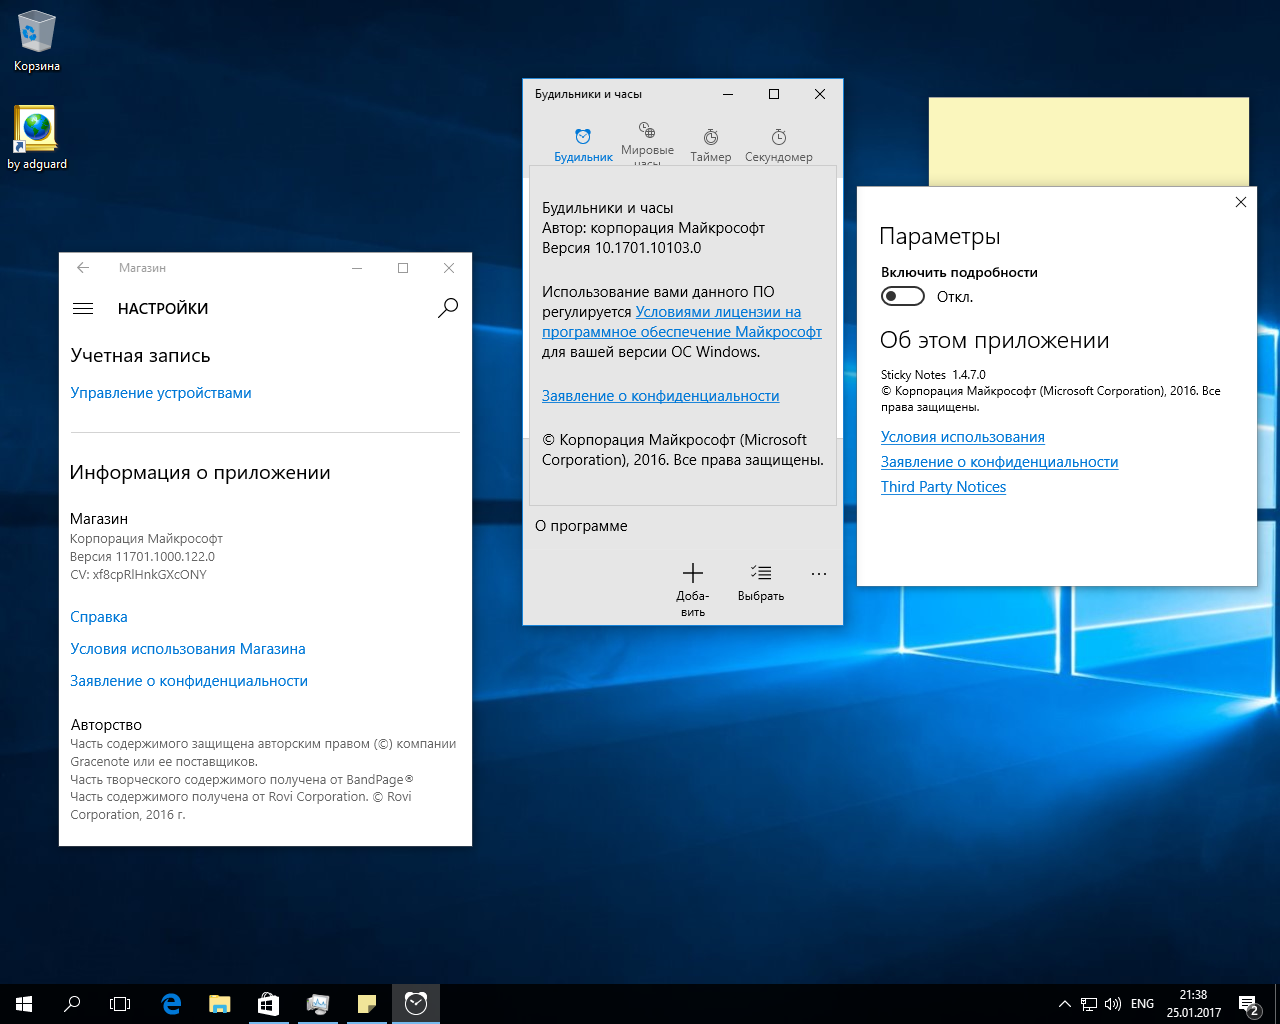Screen dimensions: 1280x1024
Task: Minimize the Магазин window
Action: [x=357, y=268]
